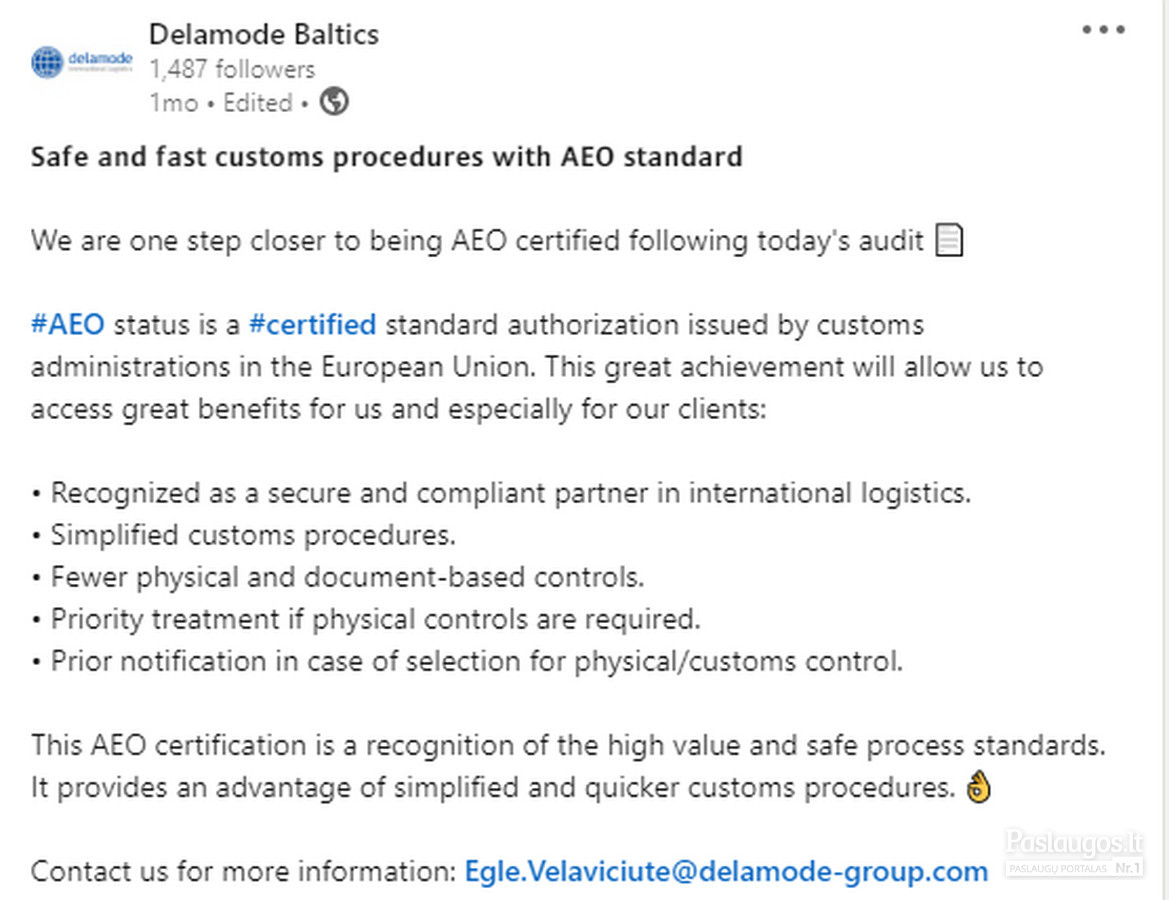Click the Paslaugos.lt watermark logo
The image size is (1169, 900).
point(1074,852)
